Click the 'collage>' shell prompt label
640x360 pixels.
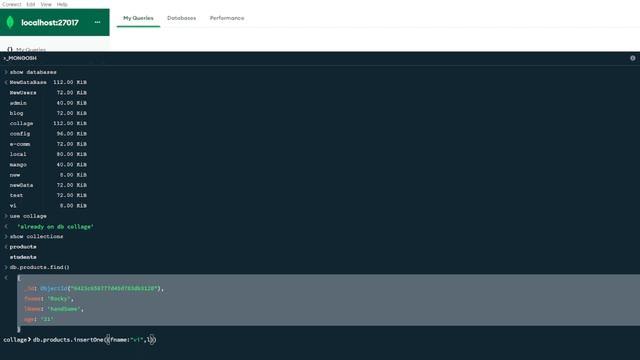(x=16, y=340)
